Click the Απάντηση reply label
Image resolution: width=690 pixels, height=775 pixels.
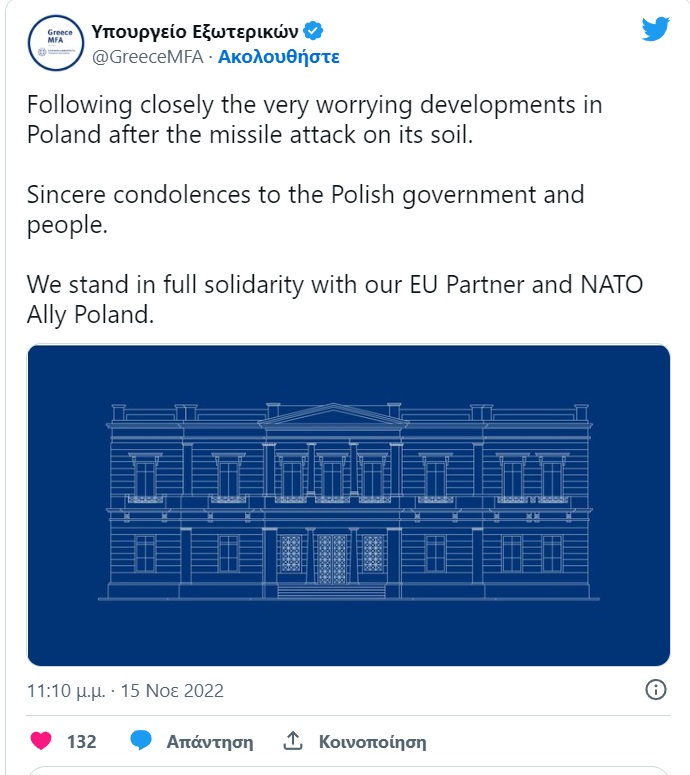(210, 742)
